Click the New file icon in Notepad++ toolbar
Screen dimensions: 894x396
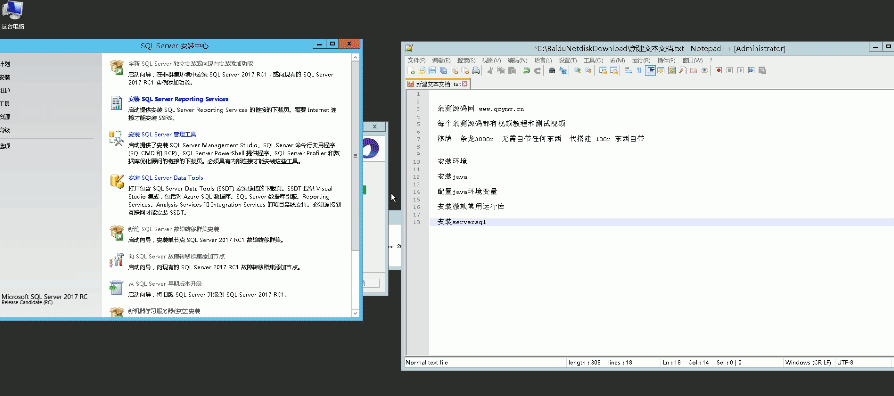412,71
